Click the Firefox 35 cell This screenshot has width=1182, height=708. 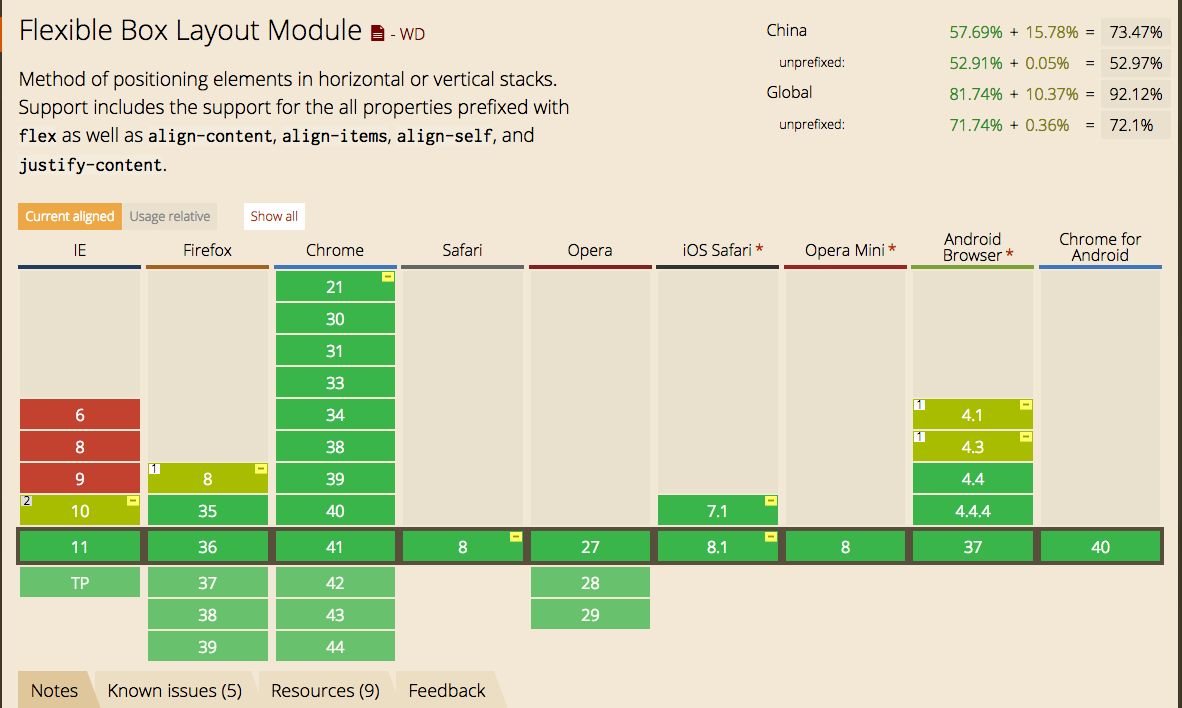tap(207, 510)
